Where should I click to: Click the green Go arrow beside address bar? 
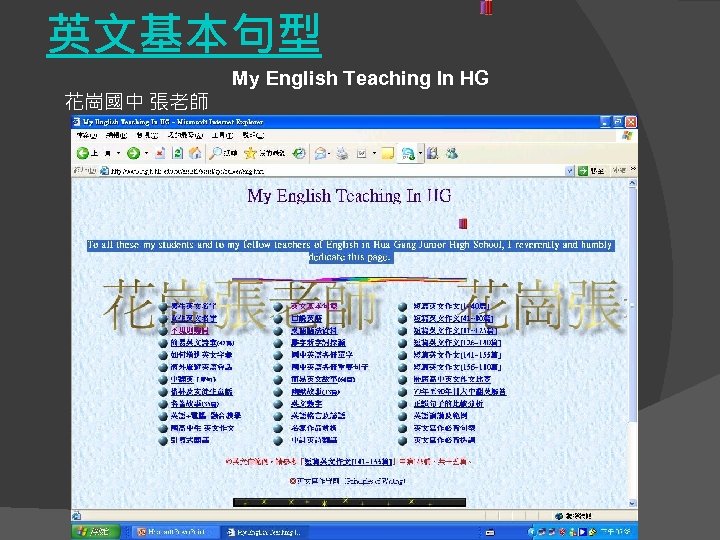(583, 171)
